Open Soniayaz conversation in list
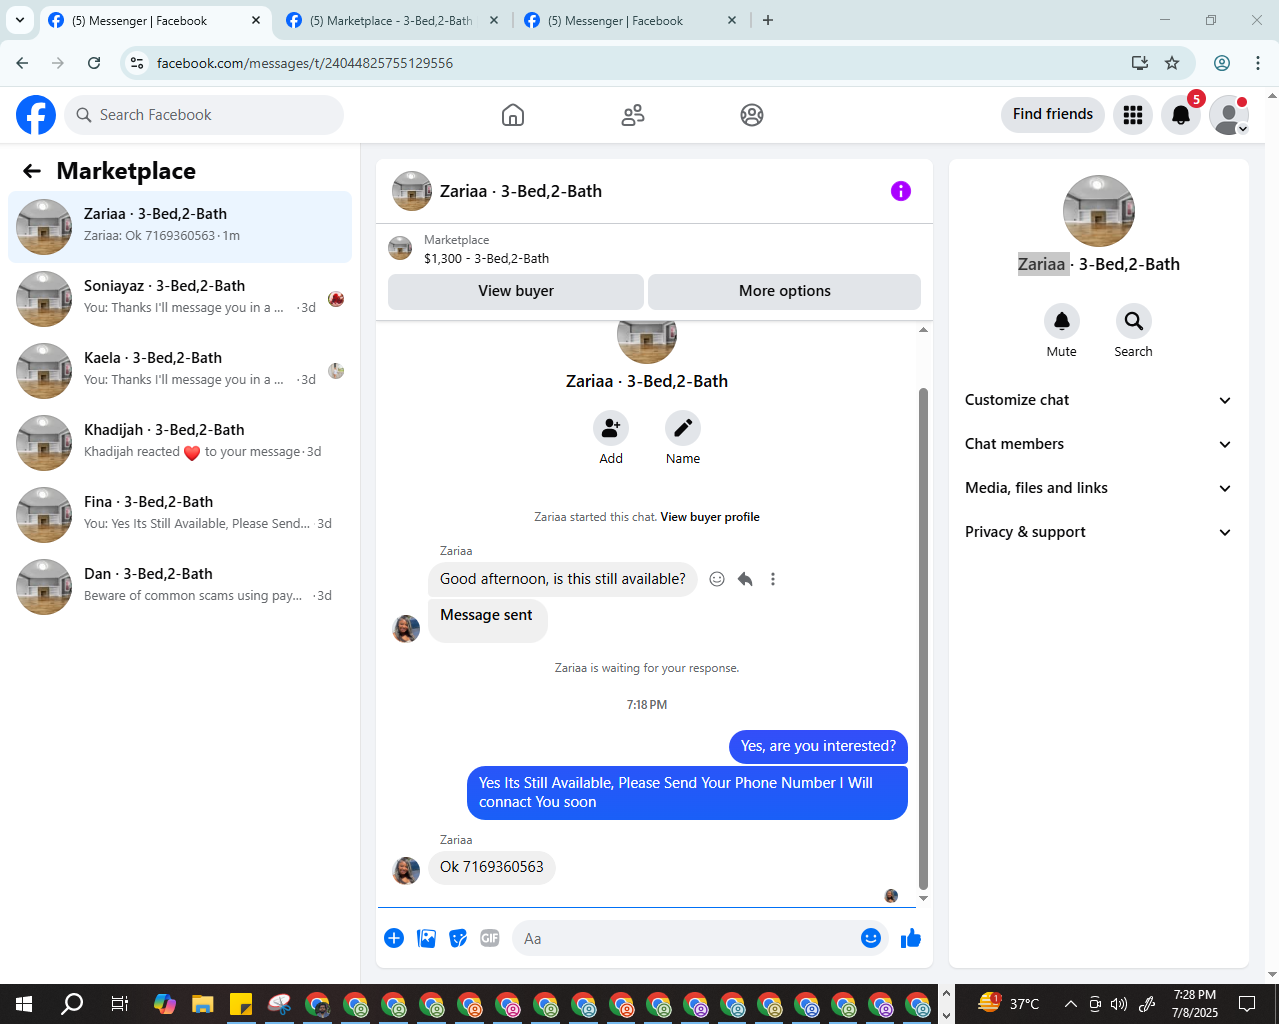 [180, 299]
